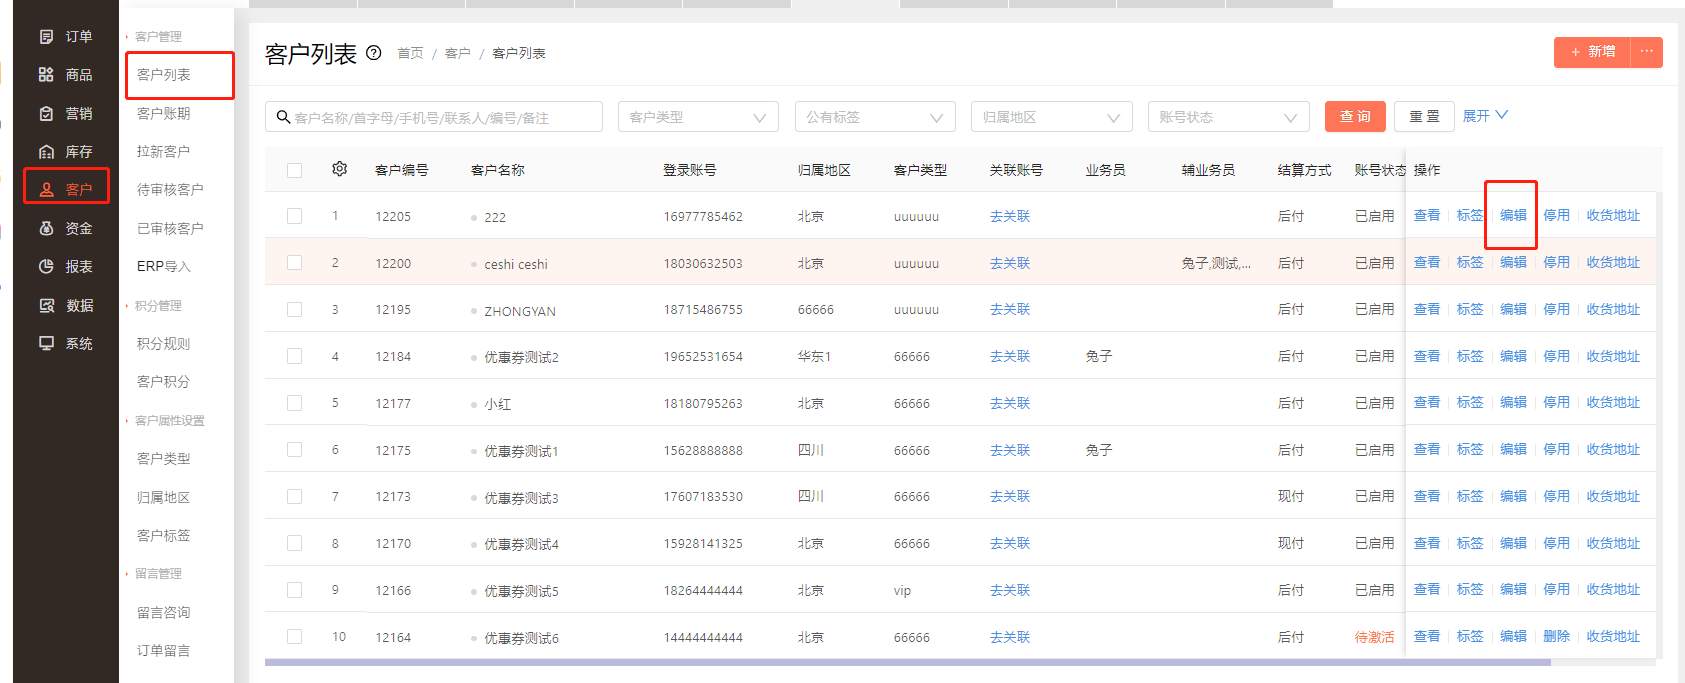The width and height of the screenshot is (1685, 683).
Task: Click the horizontal scrollbar below the table
Action: pos(907,662)
